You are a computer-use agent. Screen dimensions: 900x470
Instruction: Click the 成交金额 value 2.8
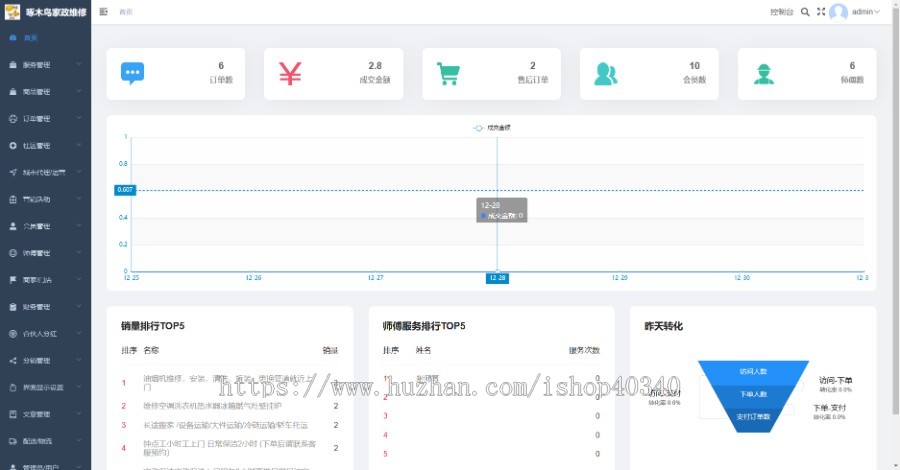(x=375, y=65)
